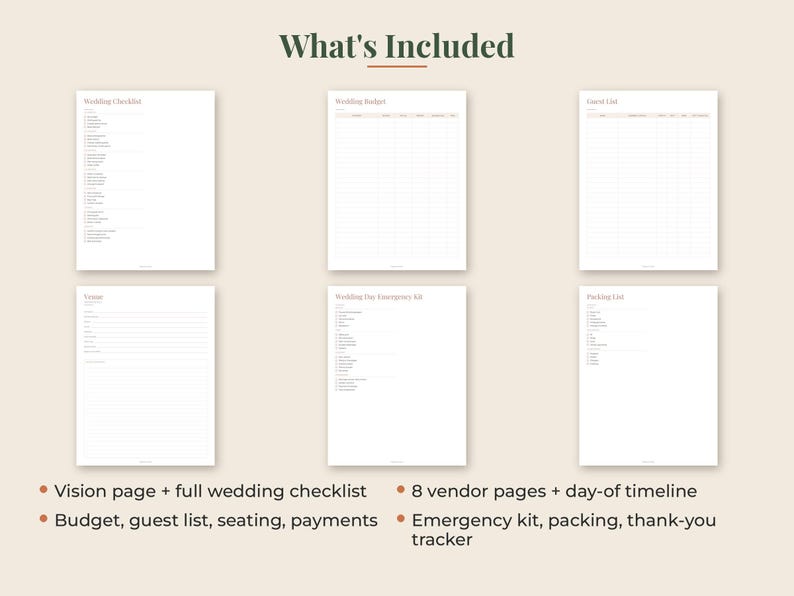The height and width of the screenshot is (596, 794).
Task: Open the Wedding Checklist page thumbnail
Action: (x=145, y=180)
